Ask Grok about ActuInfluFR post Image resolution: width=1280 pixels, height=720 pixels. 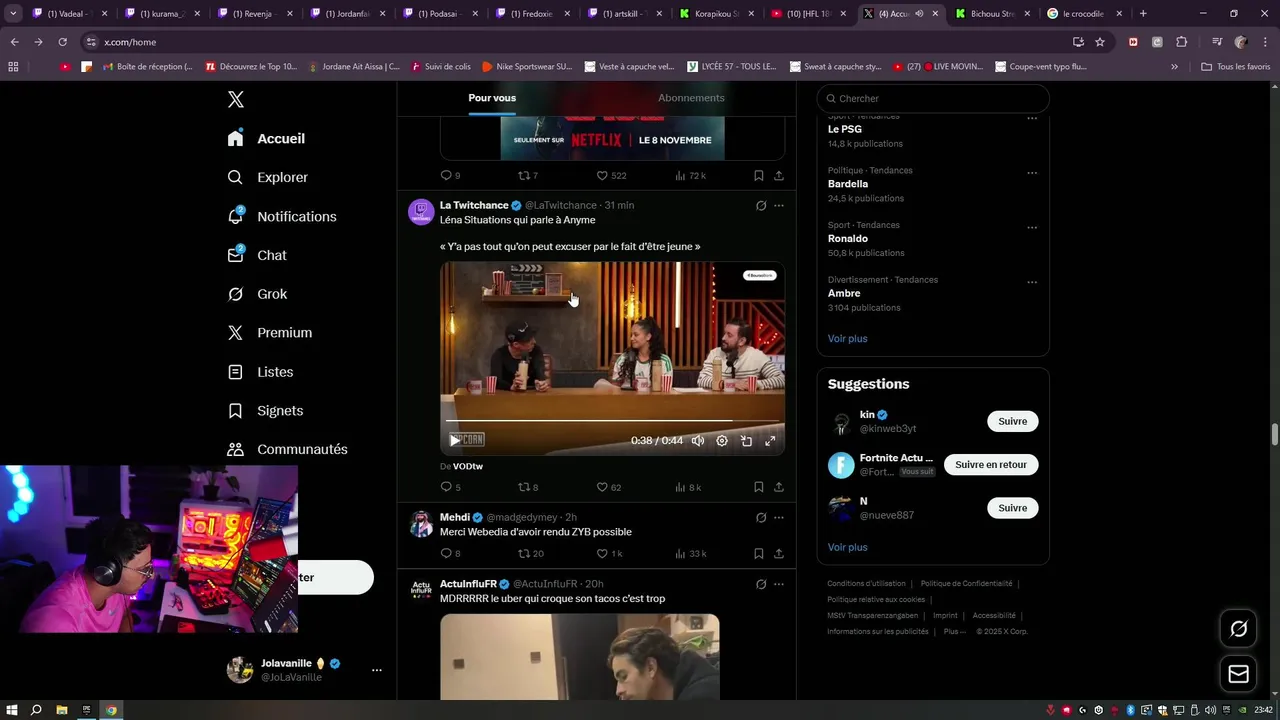761,584
